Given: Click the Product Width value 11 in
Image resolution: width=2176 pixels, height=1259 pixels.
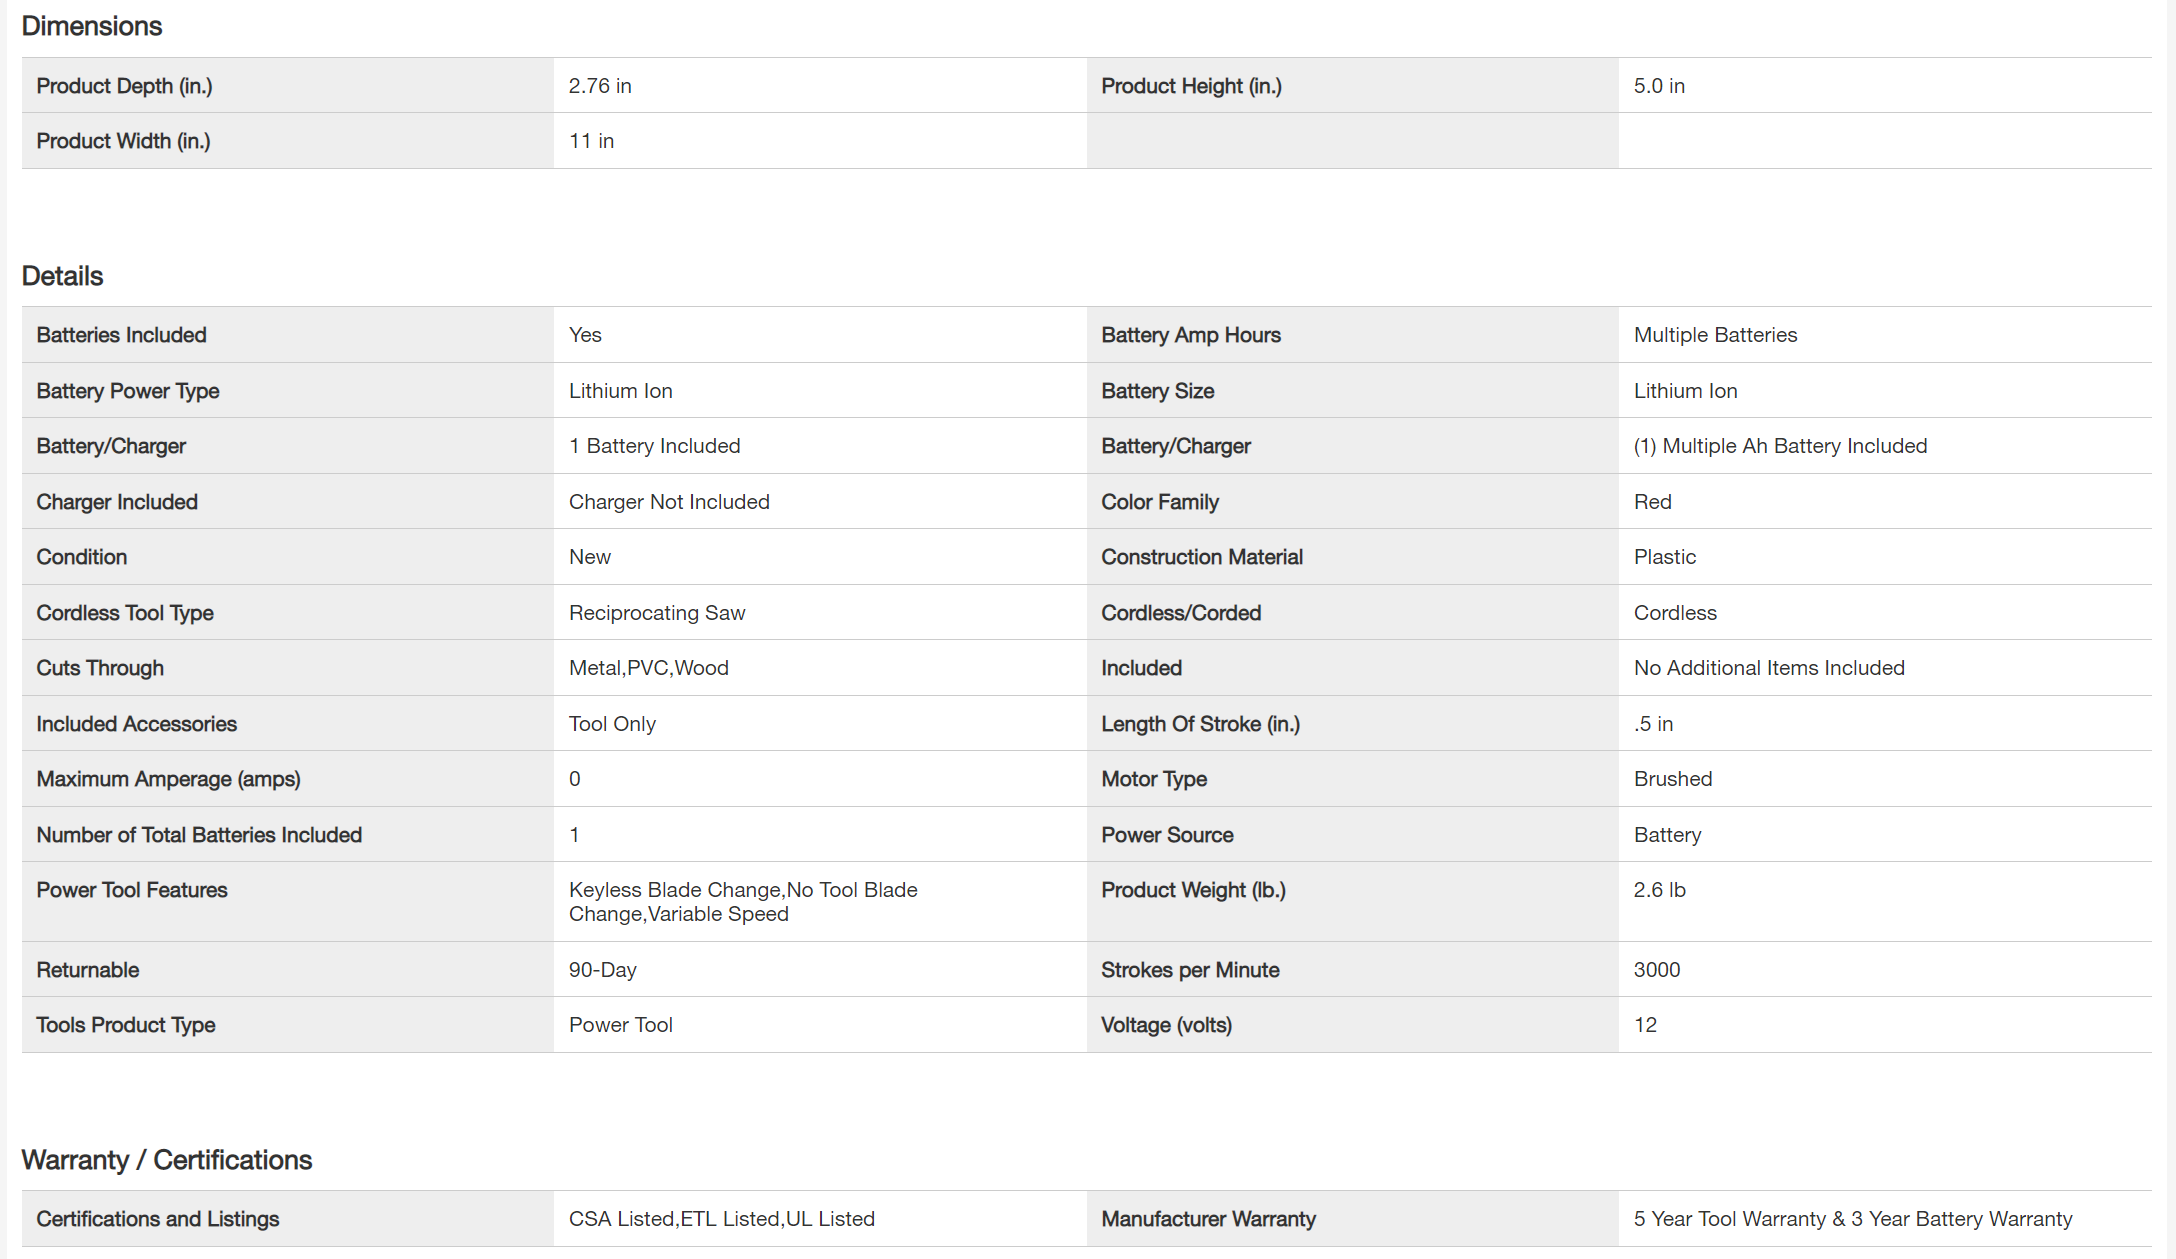Looking at the screenshot, I should [591, 141].
